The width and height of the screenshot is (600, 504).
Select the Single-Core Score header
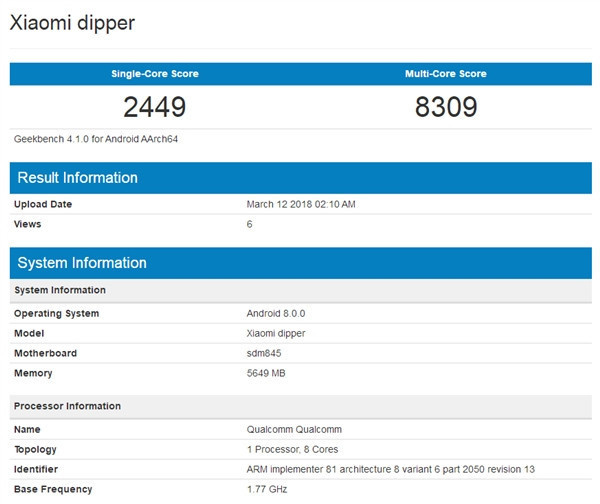click(154, 74)
